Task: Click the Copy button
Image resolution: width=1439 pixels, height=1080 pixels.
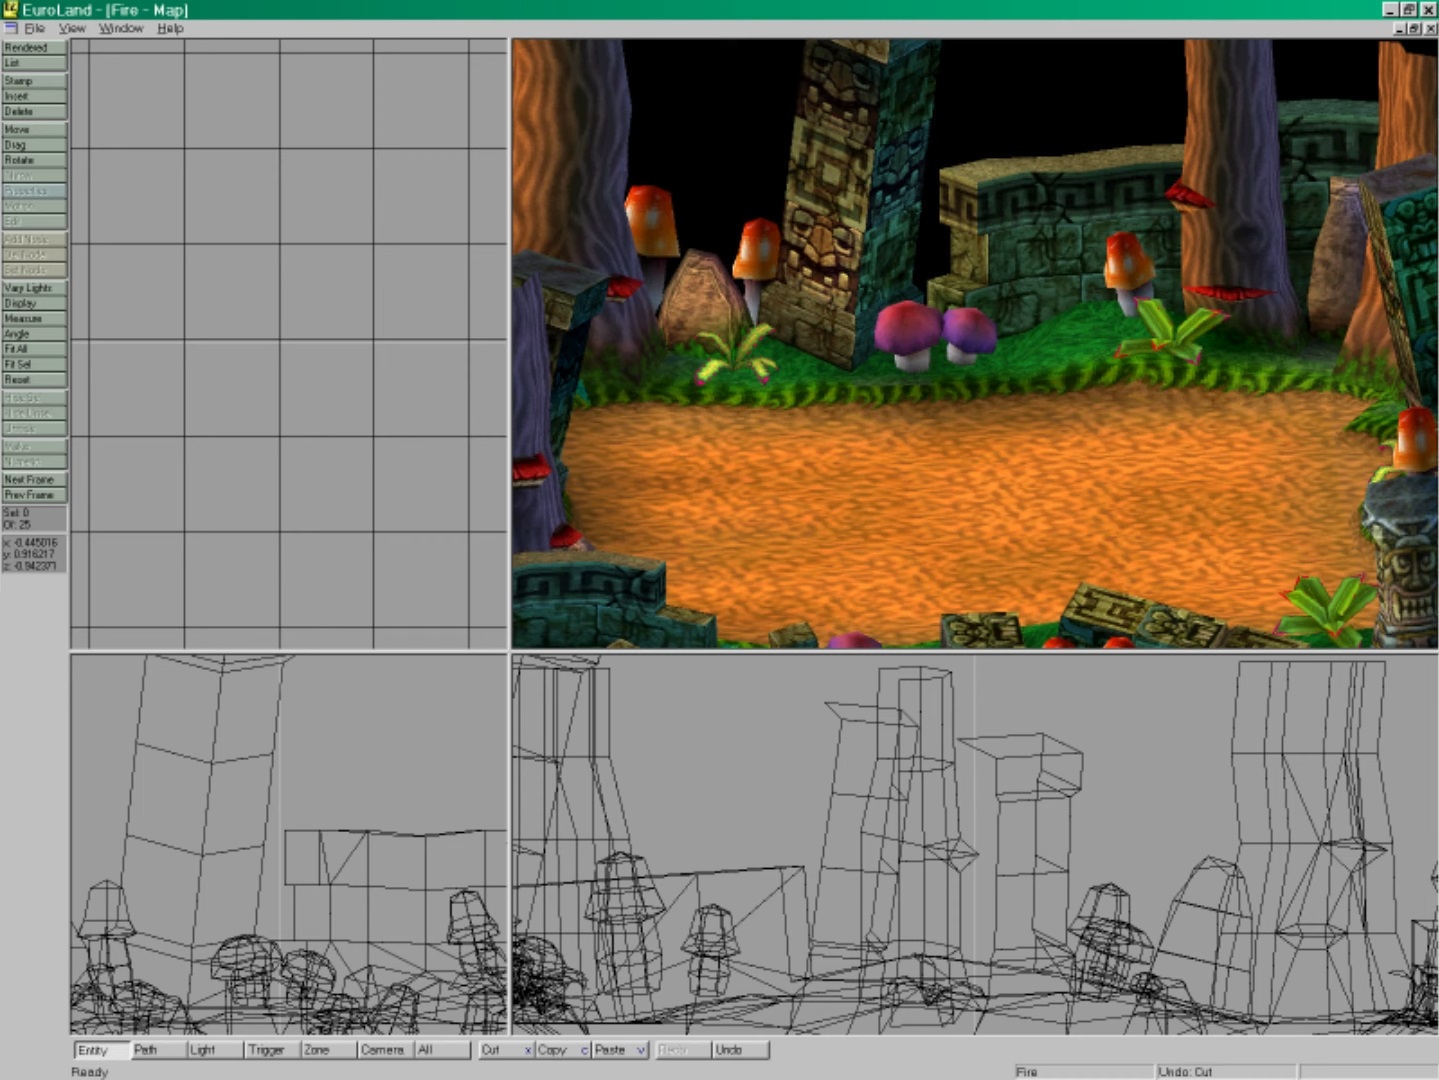Action: point(562,1050)
